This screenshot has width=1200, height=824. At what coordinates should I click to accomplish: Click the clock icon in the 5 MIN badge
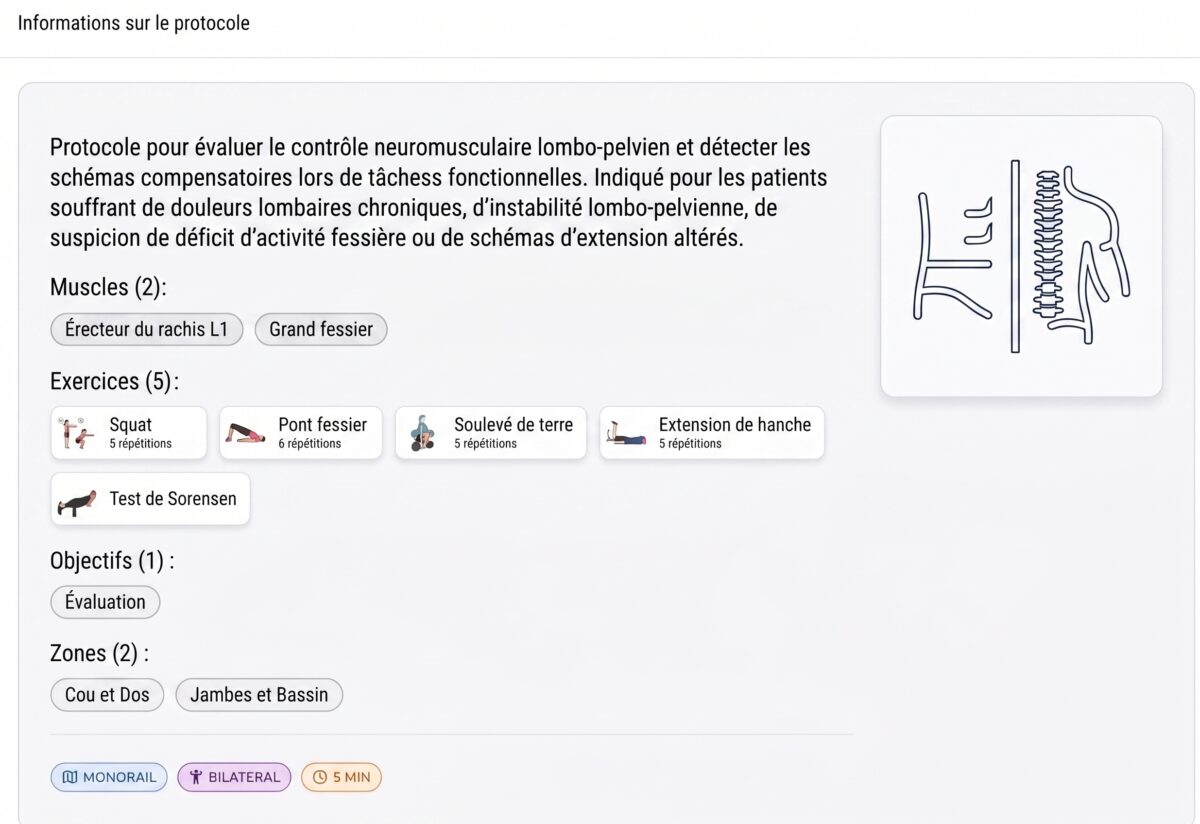[320, 777]
